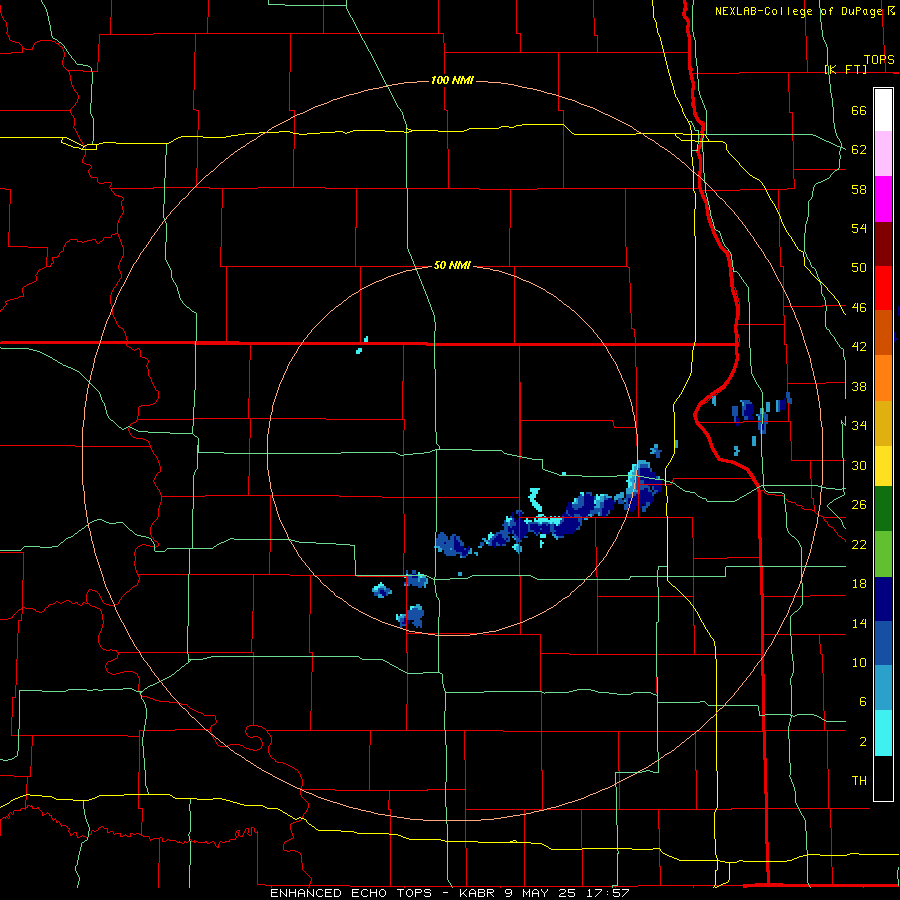Click the medium blue legend swatch

(x=883, y=644)
